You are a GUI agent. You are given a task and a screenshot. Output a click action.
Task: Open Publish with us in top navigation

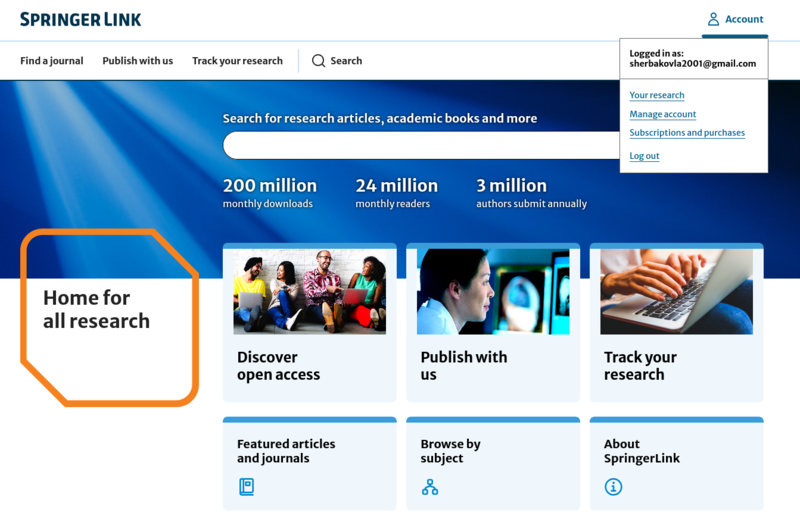click(x=138, y=61)
